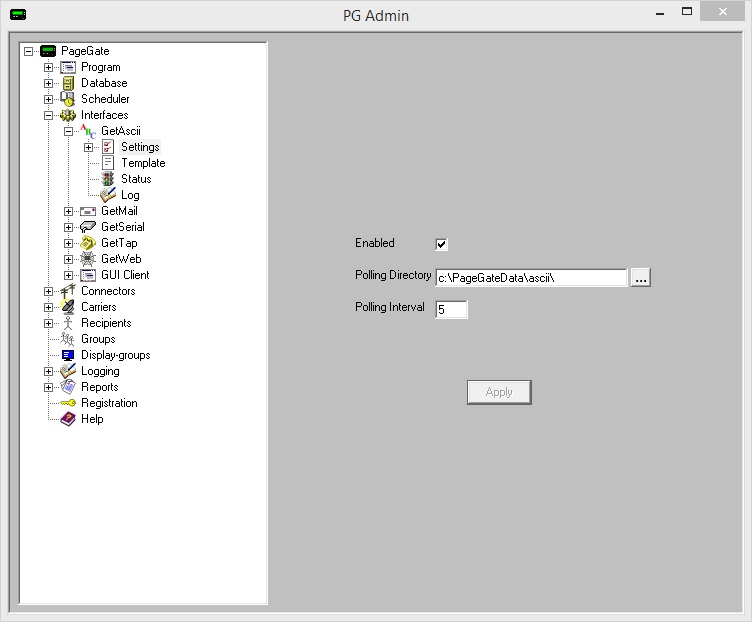The height and width of the screenshot is (622, 752).
Task: Click the Template page icon
Action: point(108,163)
